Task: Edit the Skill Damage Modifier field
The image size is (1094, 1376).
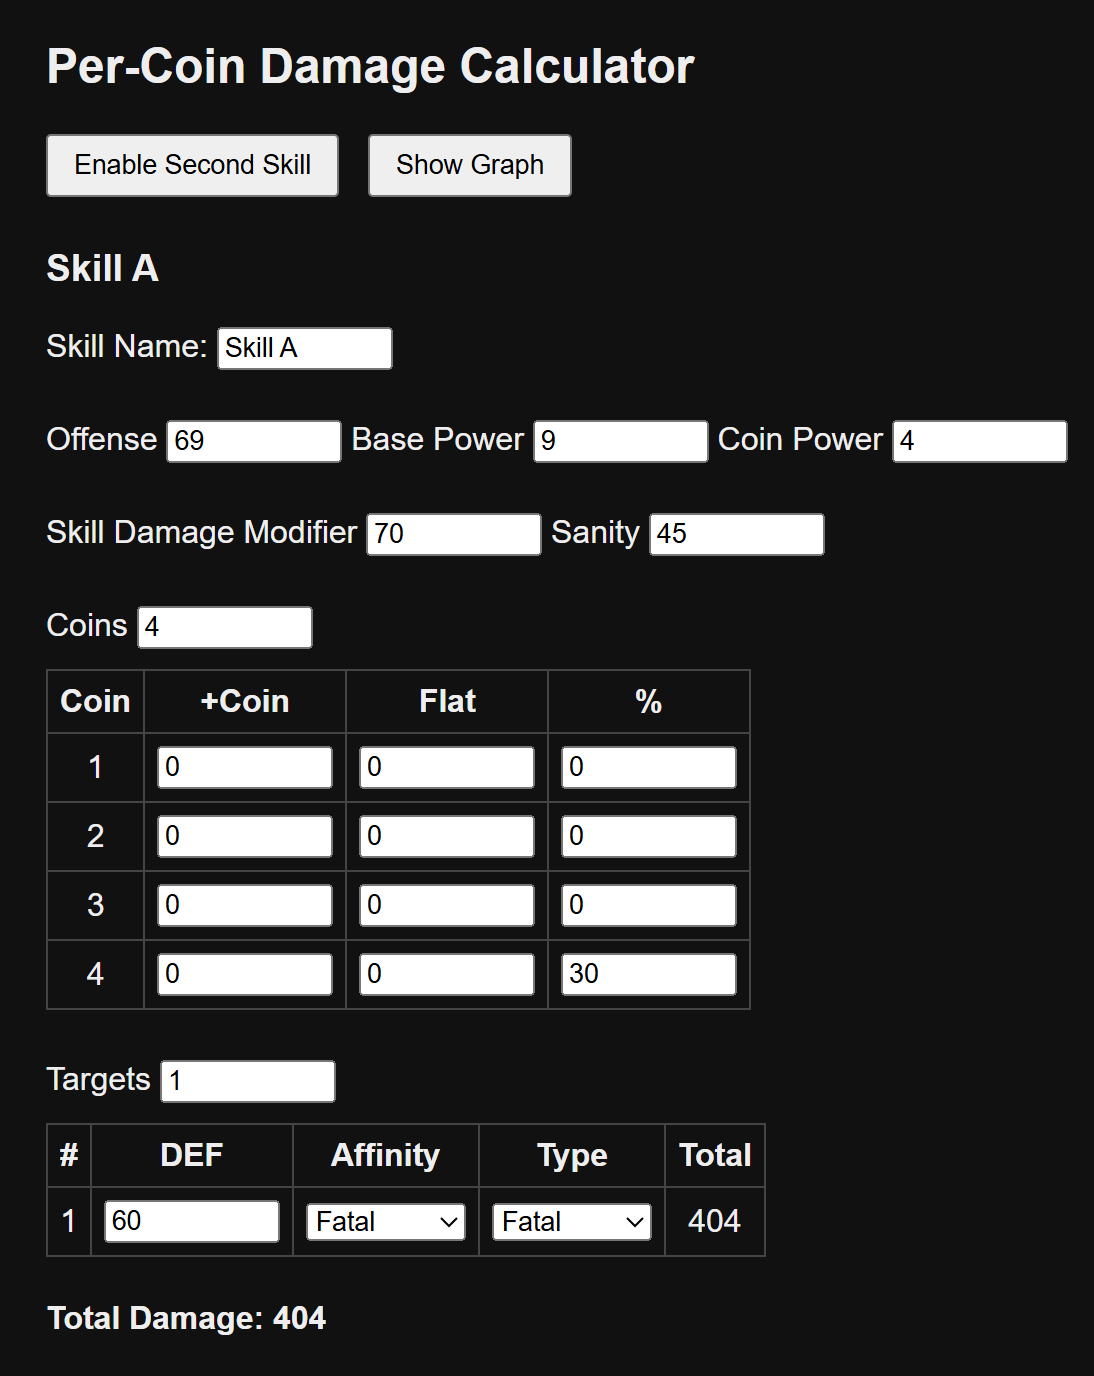Action: click(454, 534)
